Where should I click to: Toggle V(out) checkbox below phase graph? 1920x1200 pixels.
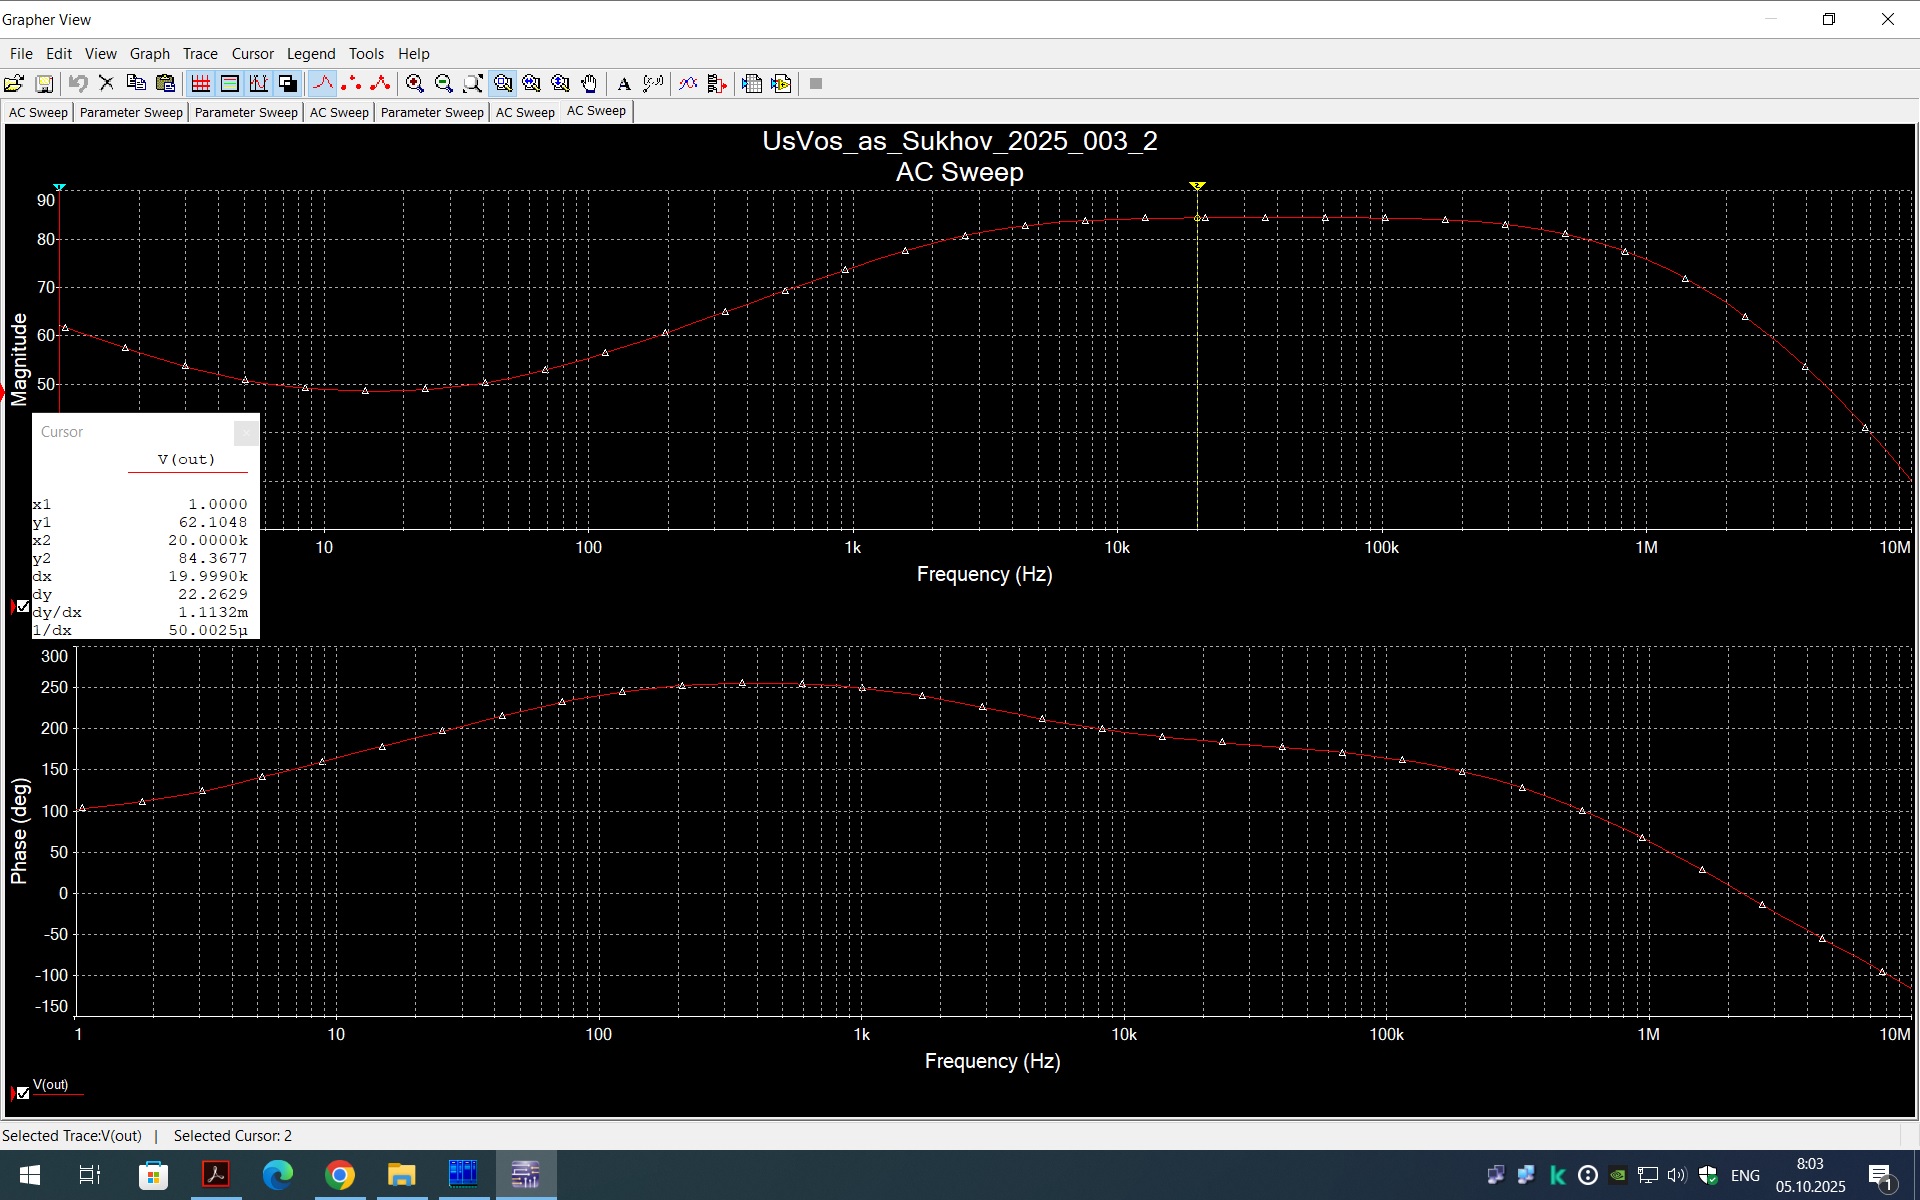(x=23, y=1092)
